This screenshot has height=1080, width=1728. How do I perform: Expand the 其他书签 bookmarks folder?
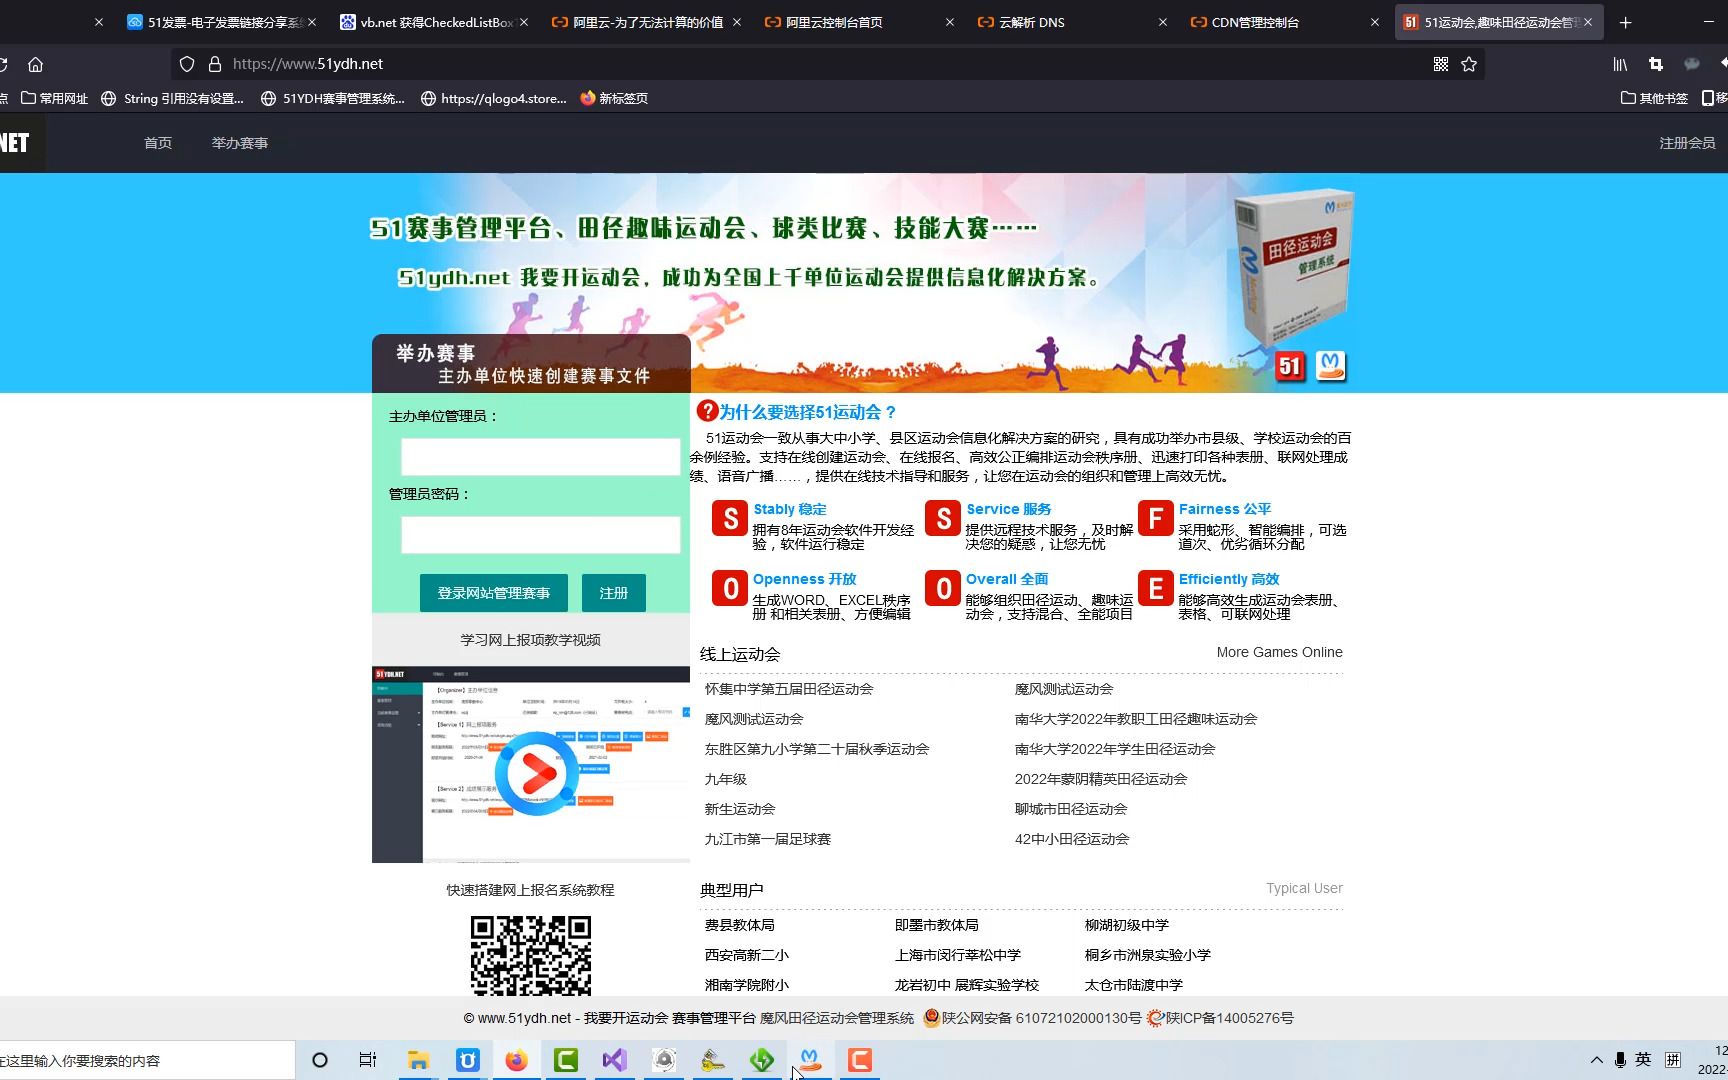pyautogui.click(x=1653, y=98)
